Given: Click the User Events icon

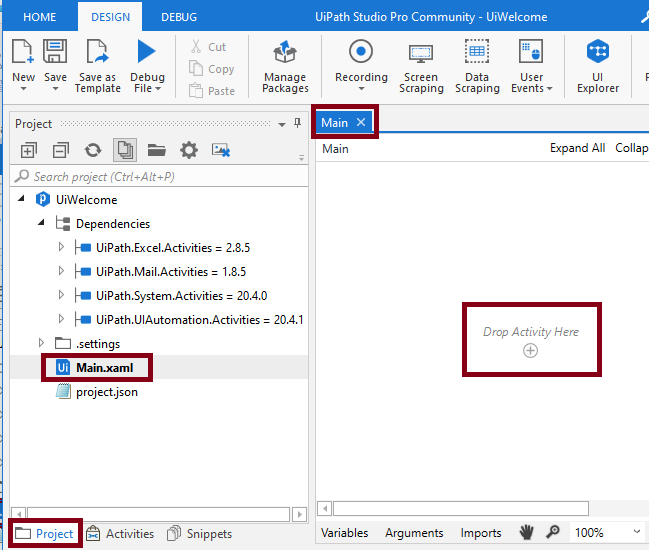Looking at the screenshot, I should tap(531, 51).
